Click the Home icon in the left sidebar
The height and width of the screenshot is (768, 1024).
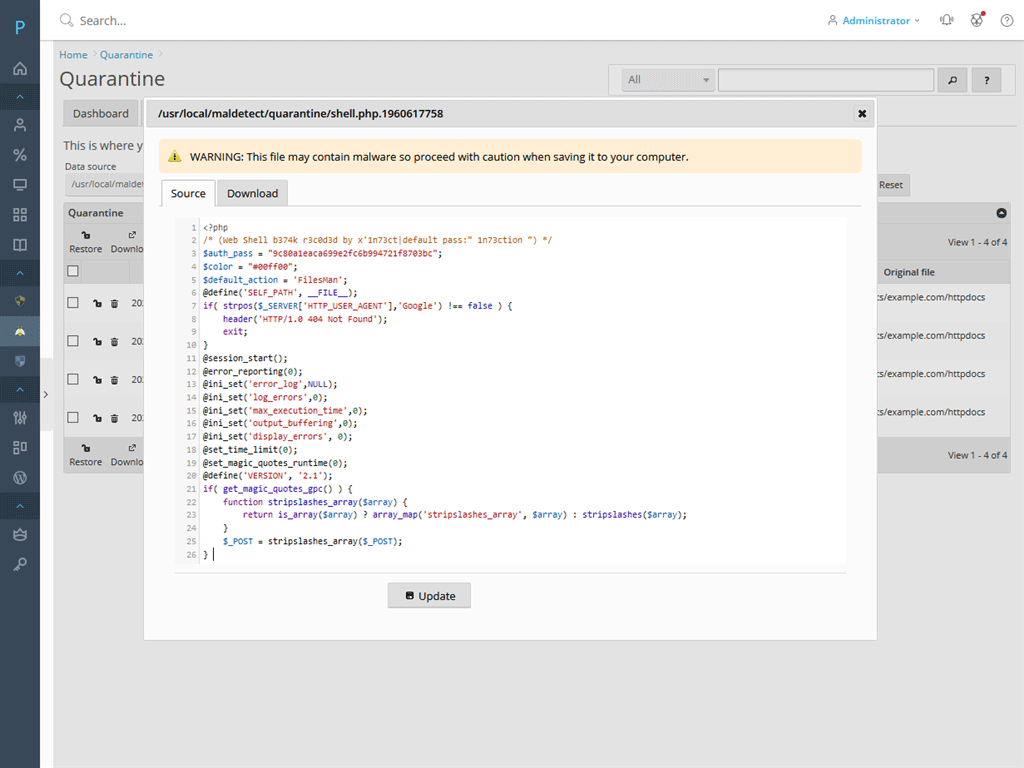pos(20,69)
